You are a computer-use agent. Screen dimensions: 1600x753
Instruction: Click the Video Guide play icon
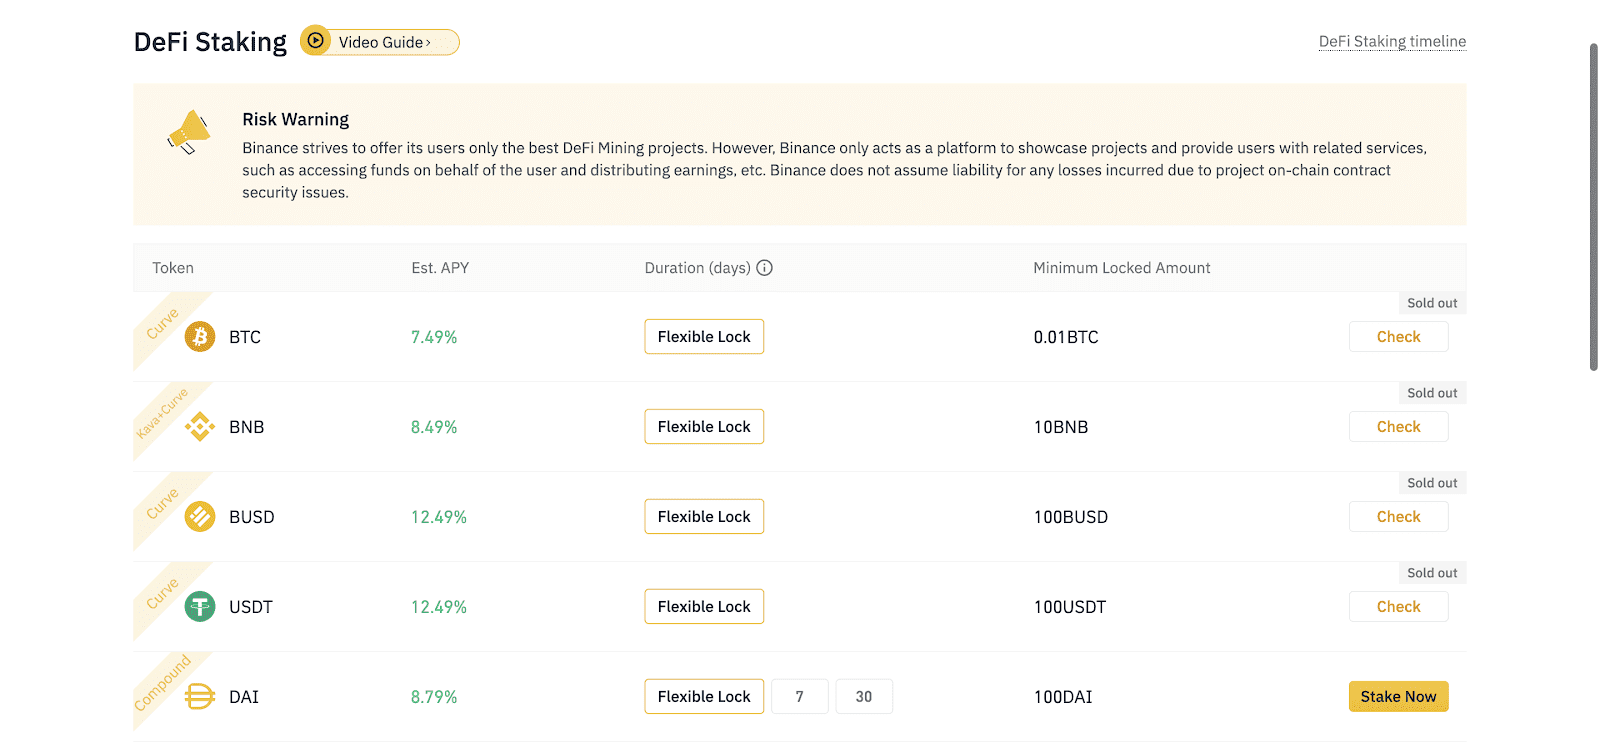point(316,41)
